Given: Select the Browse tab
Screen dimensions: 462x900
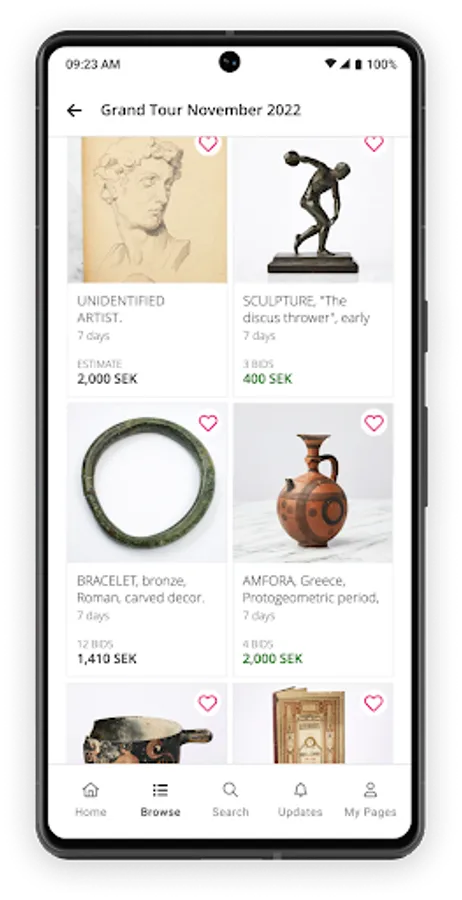Looking at the screenshot, I should pyautogui.click(x=161, y=800).
